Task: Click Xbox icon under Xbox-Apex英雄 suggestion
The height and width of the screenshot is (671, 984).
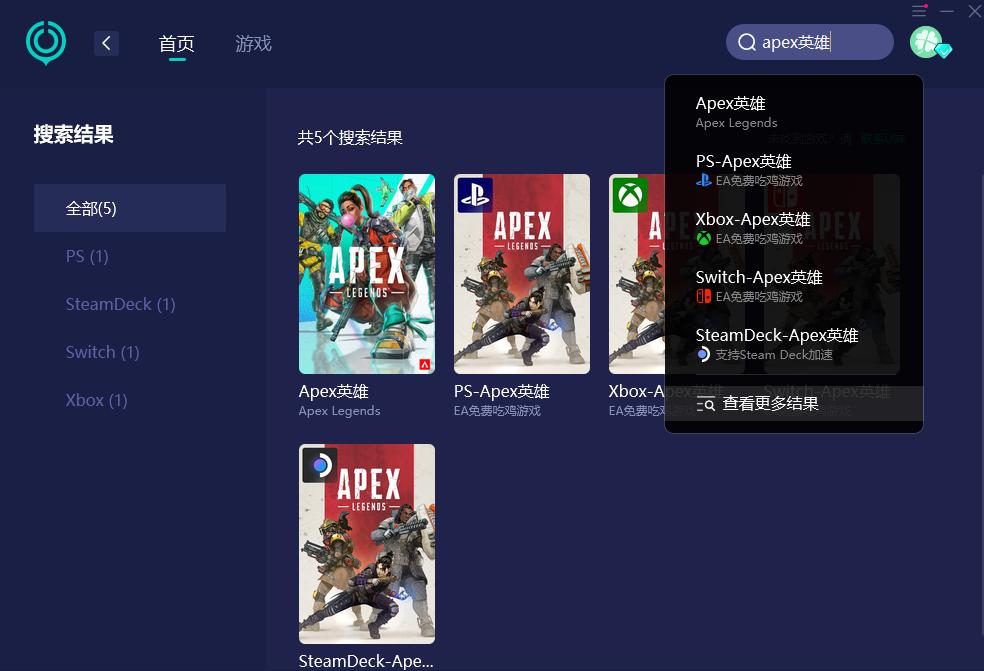Action: (x=703, y=238)
